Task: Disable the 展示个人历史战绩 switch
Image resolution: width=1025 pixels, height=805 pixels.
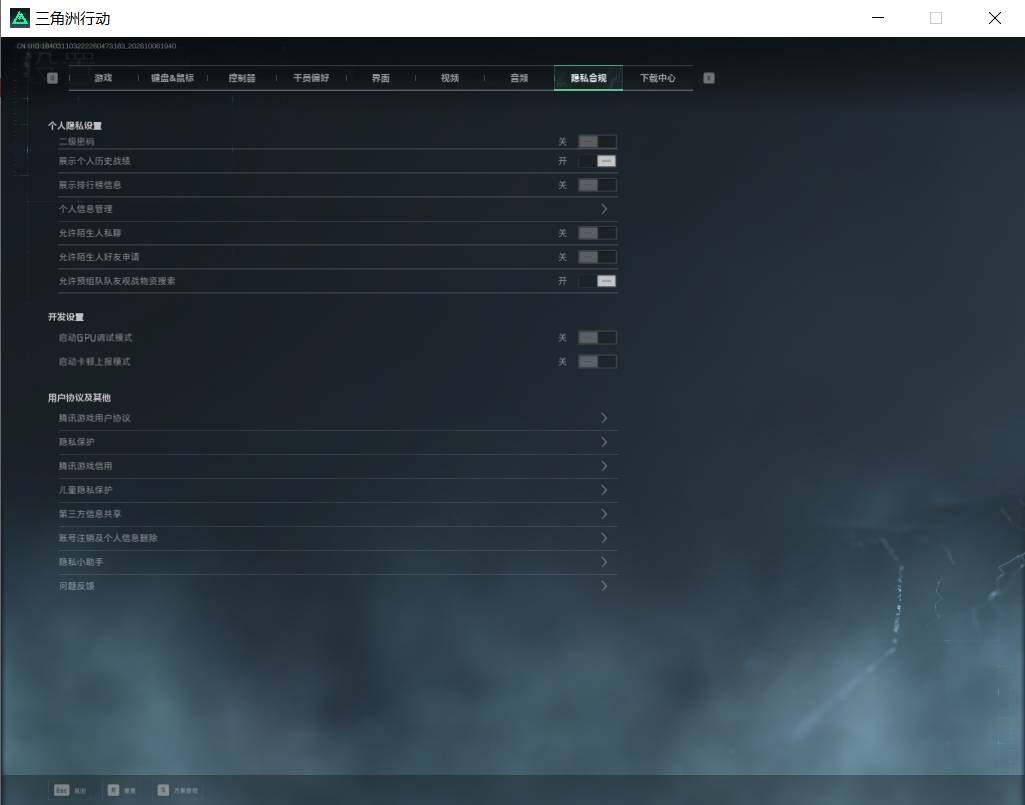Action: coord(597,161)
